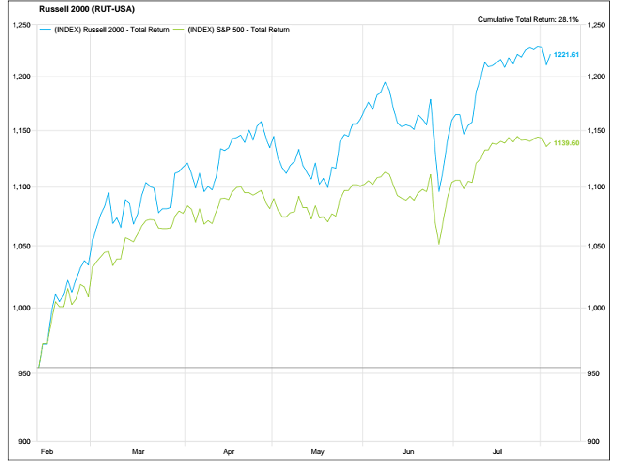Toggle the S&P 500 Total Return legend entry

pyautogui.click(x=232, y=30)
